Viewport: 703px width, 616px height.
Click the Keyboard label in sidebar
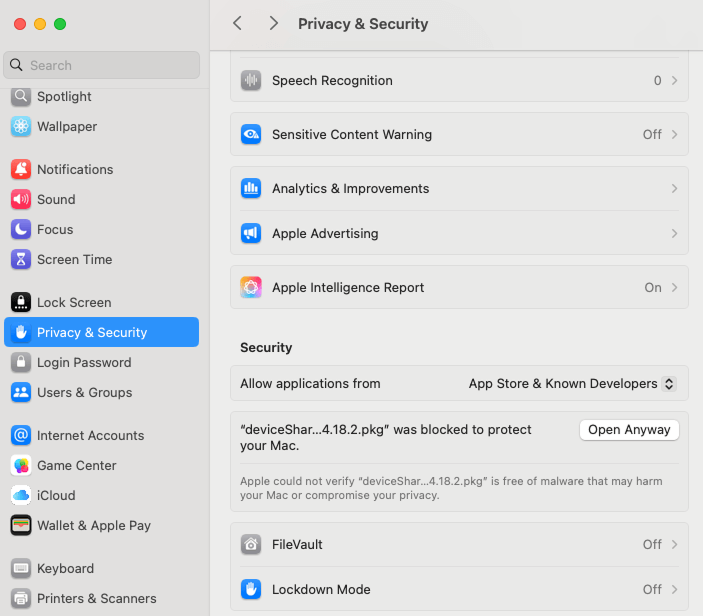tap(65, 568)
